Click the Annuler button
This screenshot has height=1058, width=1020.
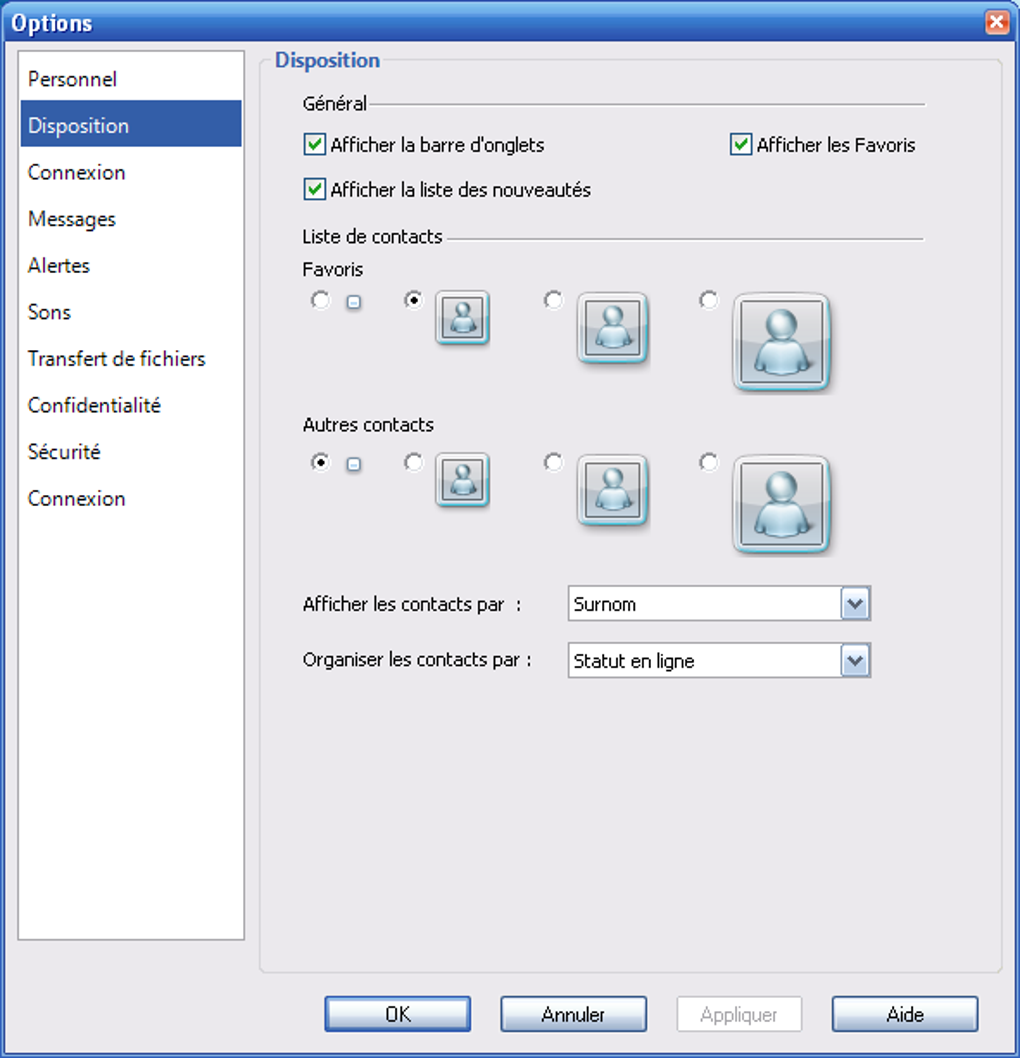[573, 1014]
